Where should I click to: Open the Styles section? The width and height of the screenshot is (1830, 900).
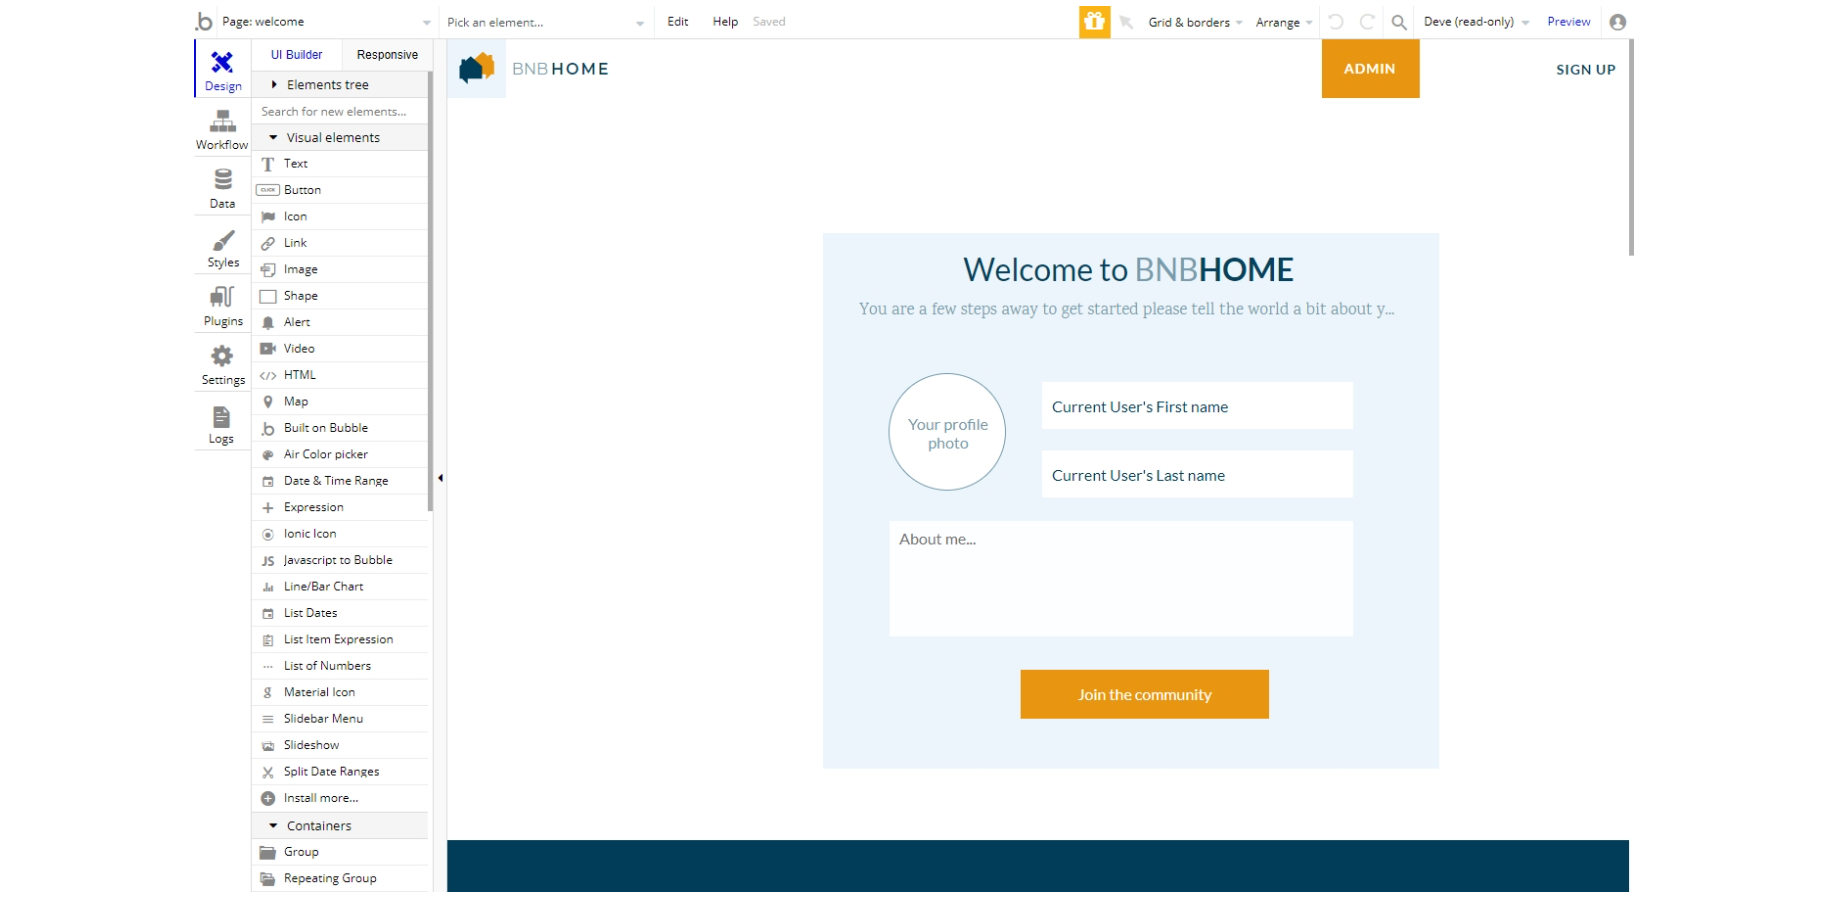(222, 247)
